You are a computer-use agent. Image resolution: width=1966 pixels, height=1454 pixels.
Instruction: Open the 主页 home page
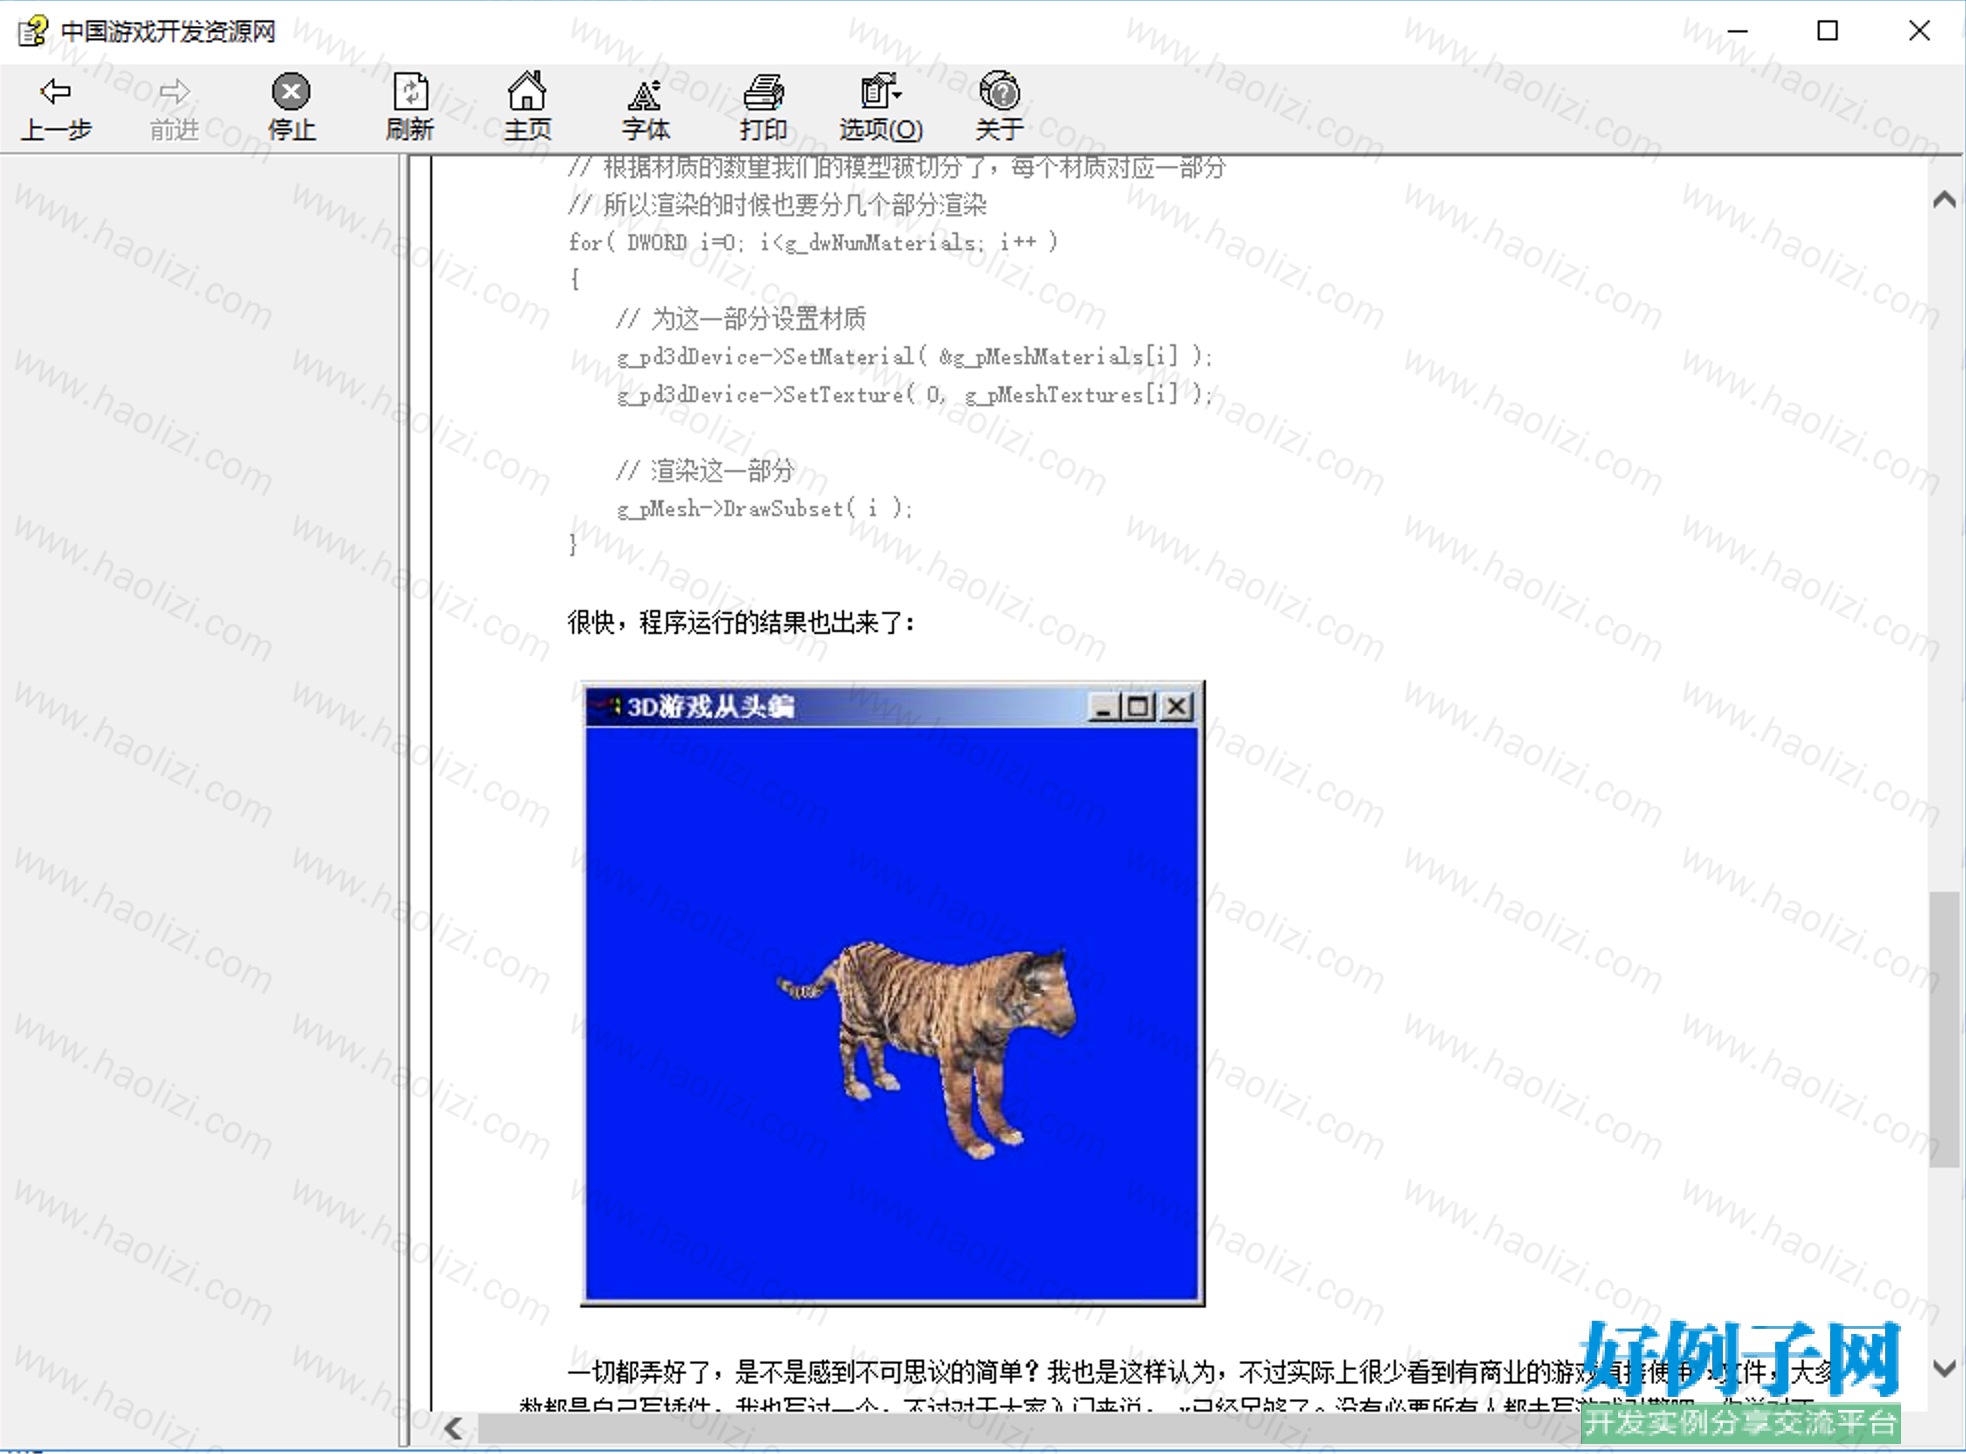(x=527, y=108)
